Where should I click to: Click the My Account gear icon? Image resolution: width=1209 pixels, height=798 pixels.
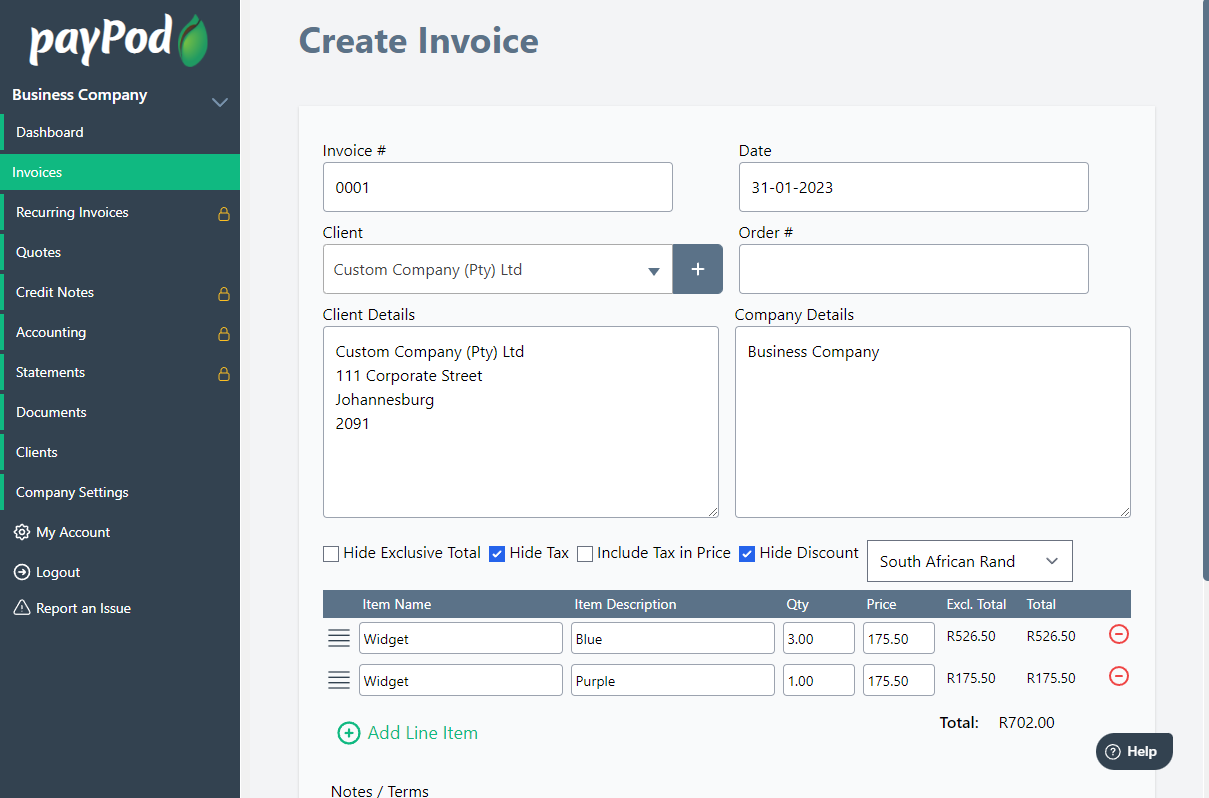click(22, 532)
